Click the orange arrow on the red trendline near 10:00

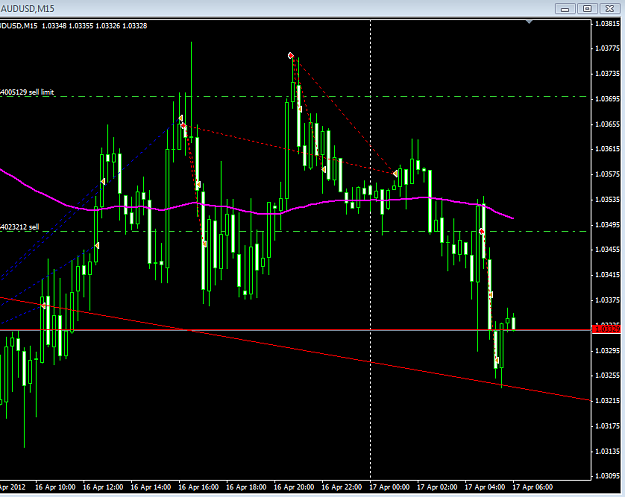[43, 306]
